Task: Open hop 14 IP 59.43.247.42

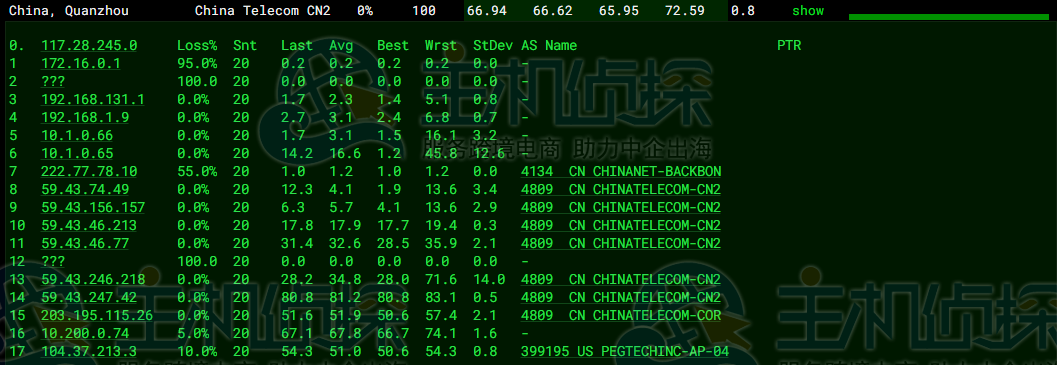Action: tap(89, 298)
